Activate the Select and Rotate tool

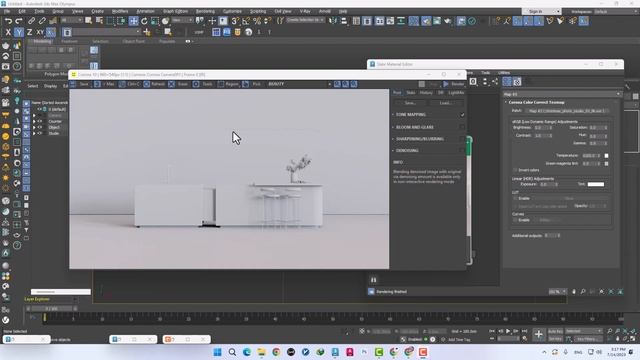144,21
